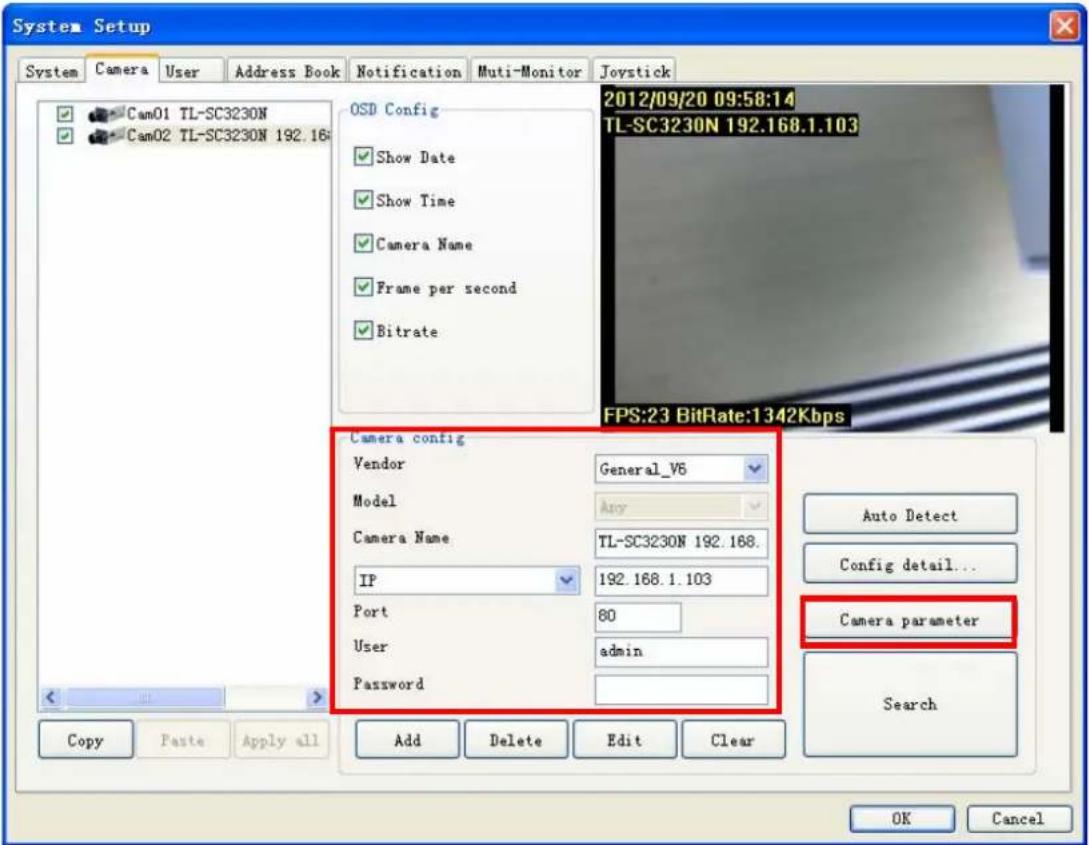Click the empty Password field
Screen dimensions: 1089x845
[x=681, y=689]
